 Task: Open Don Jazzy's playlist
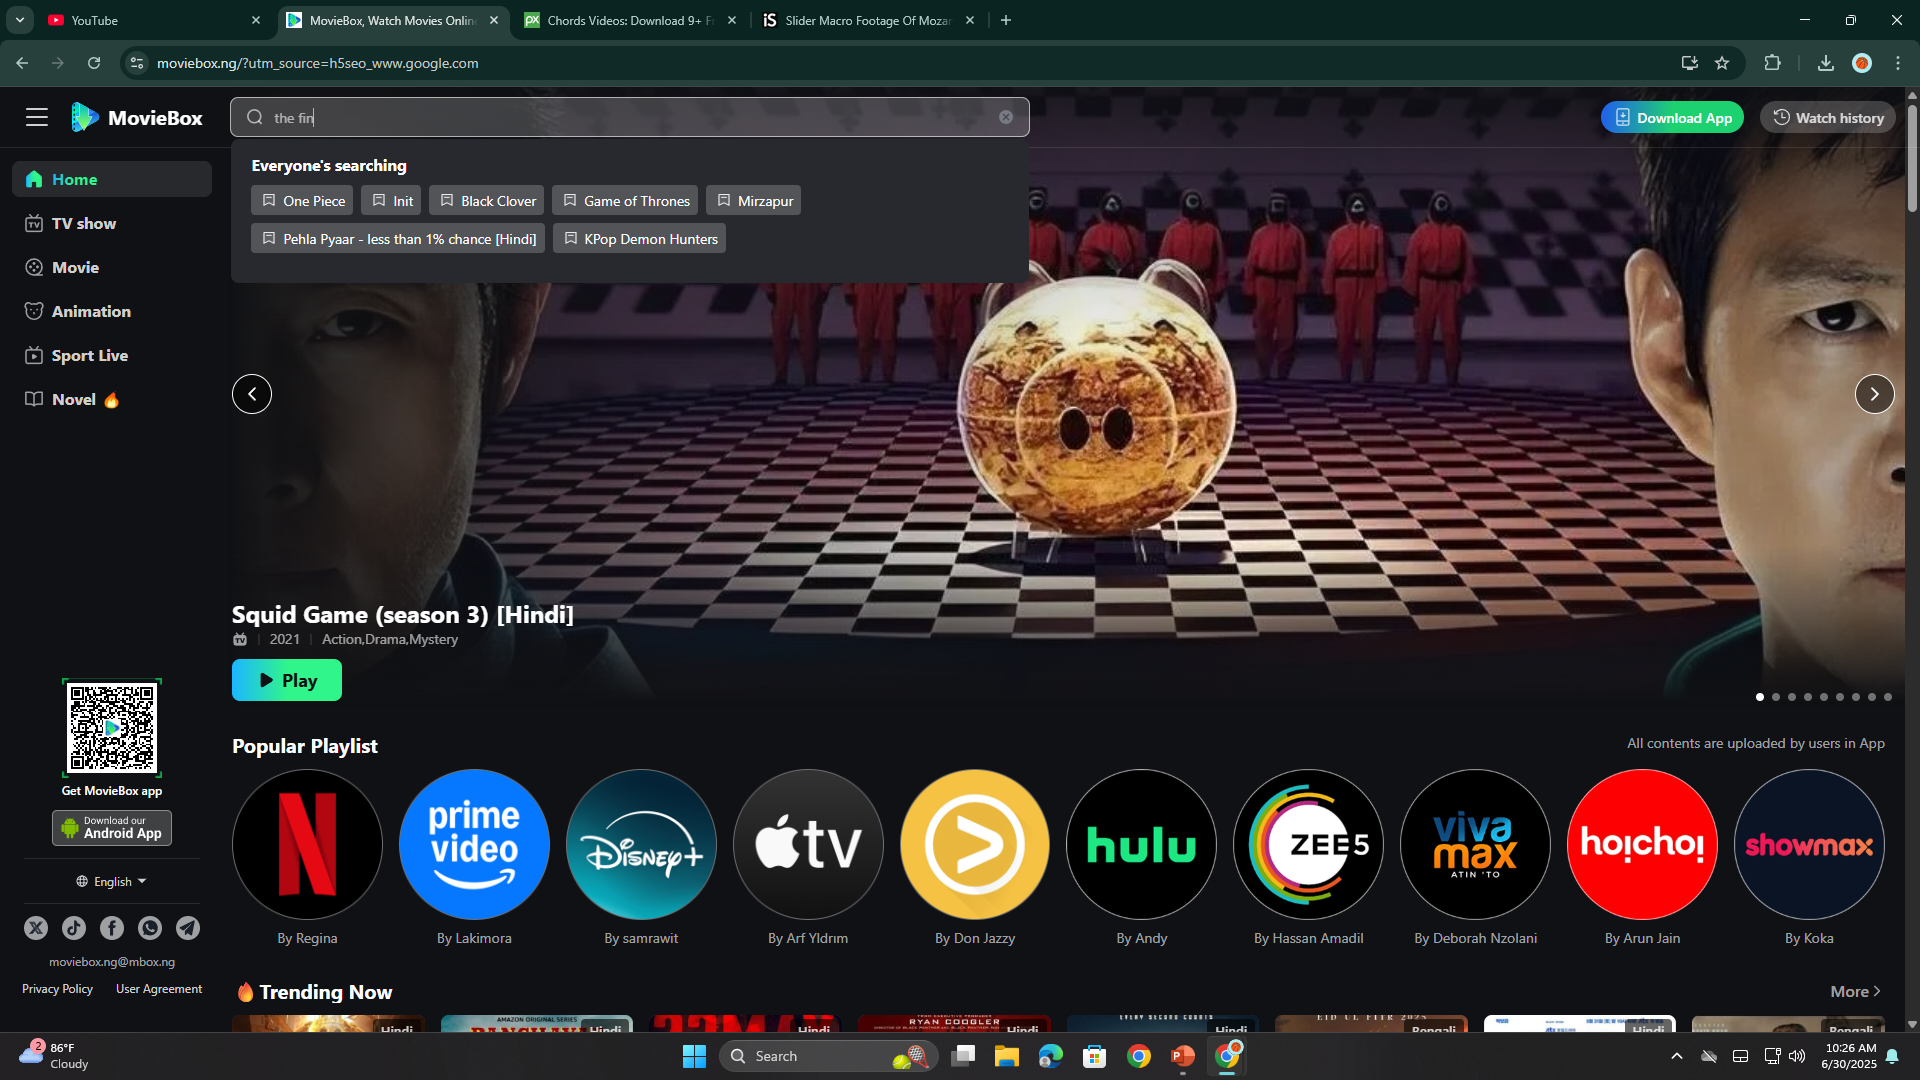975,844
